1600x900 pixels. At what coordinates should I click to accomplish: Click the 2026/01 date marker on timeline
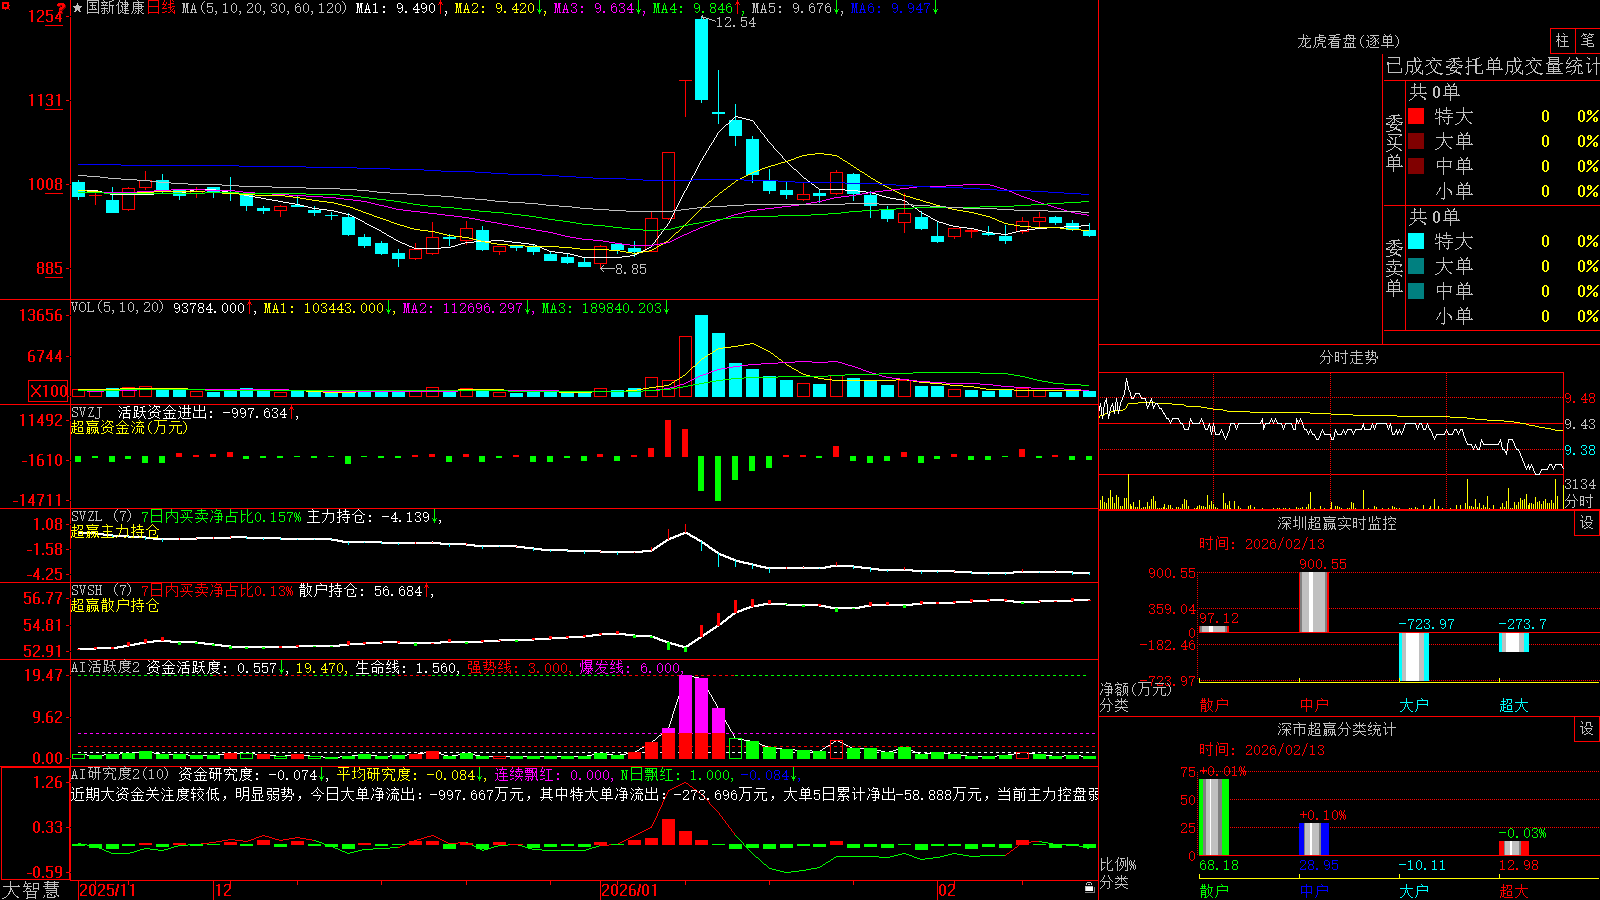click(629, 890)
